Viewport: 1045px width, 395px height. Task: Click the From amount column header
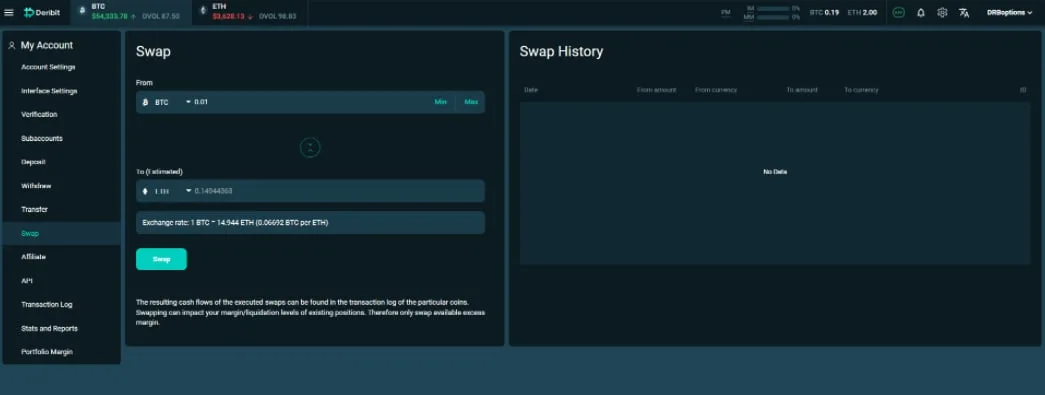click(x=656, y=90)
